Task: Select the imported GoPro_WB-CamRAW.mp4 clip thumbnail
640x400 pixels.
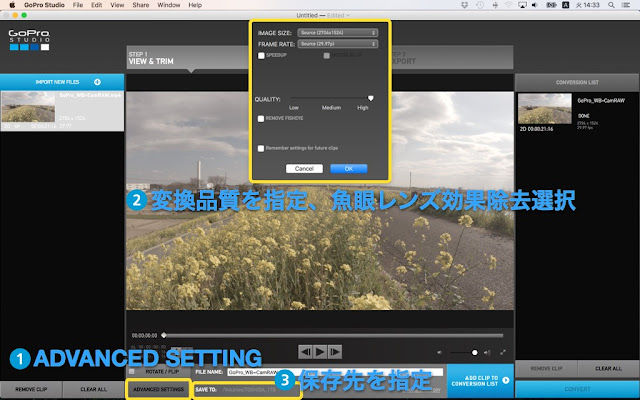Action: [x=28, y=107]
